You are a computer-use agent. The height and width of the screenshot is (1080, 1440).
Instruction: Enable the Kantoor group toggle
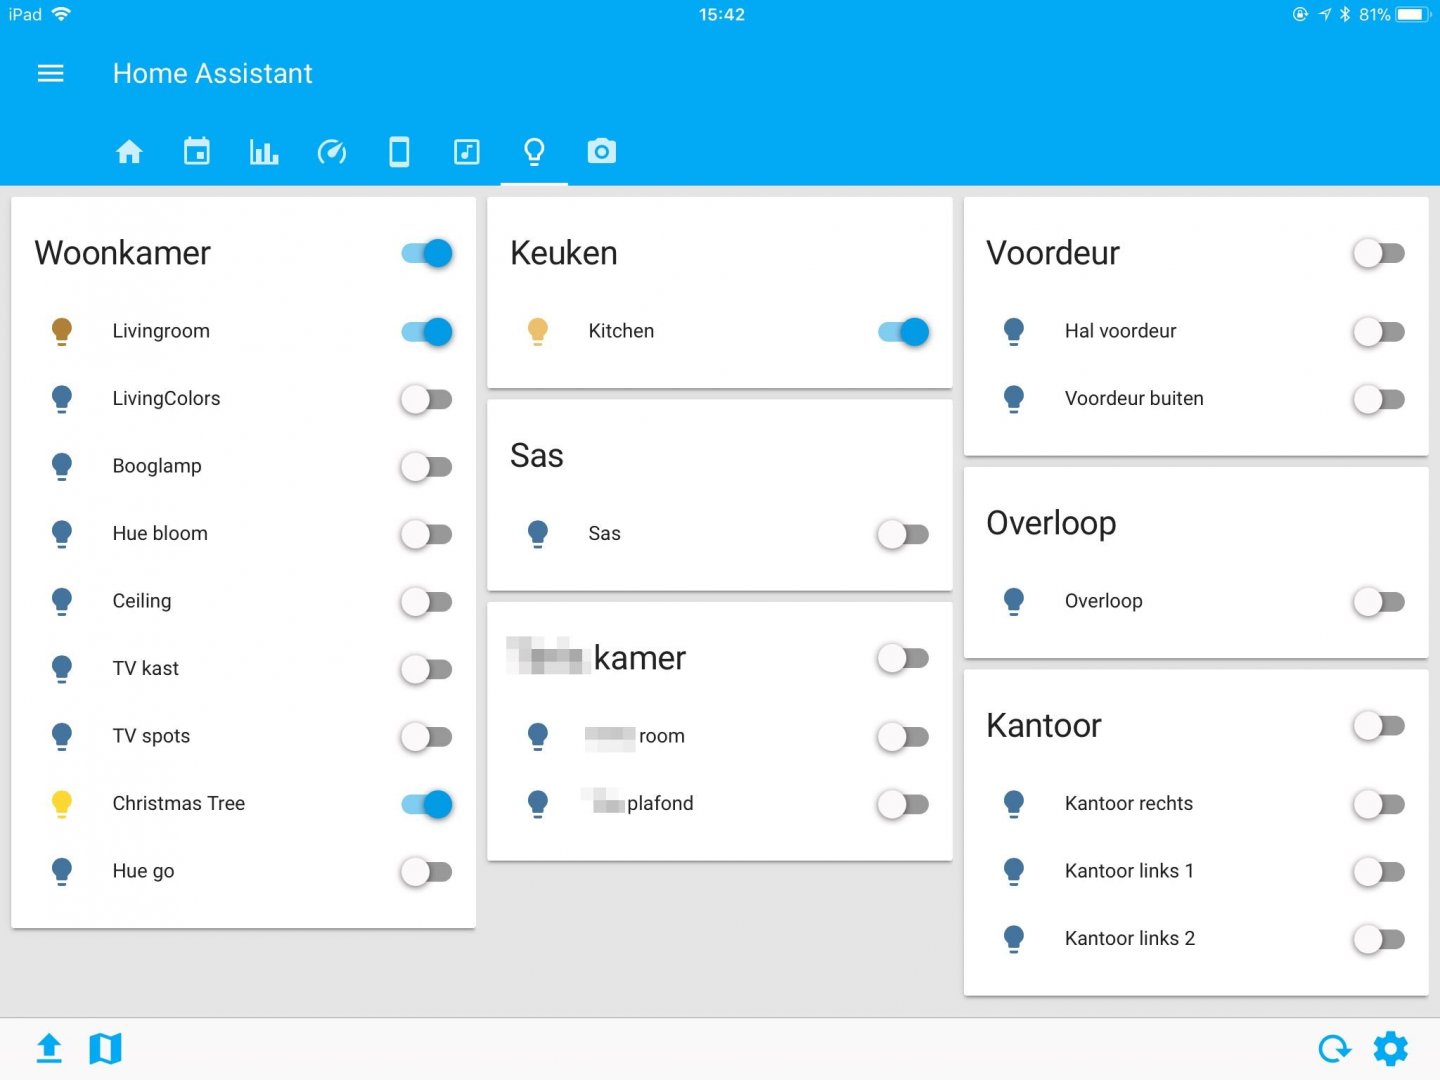(1379, 726)
